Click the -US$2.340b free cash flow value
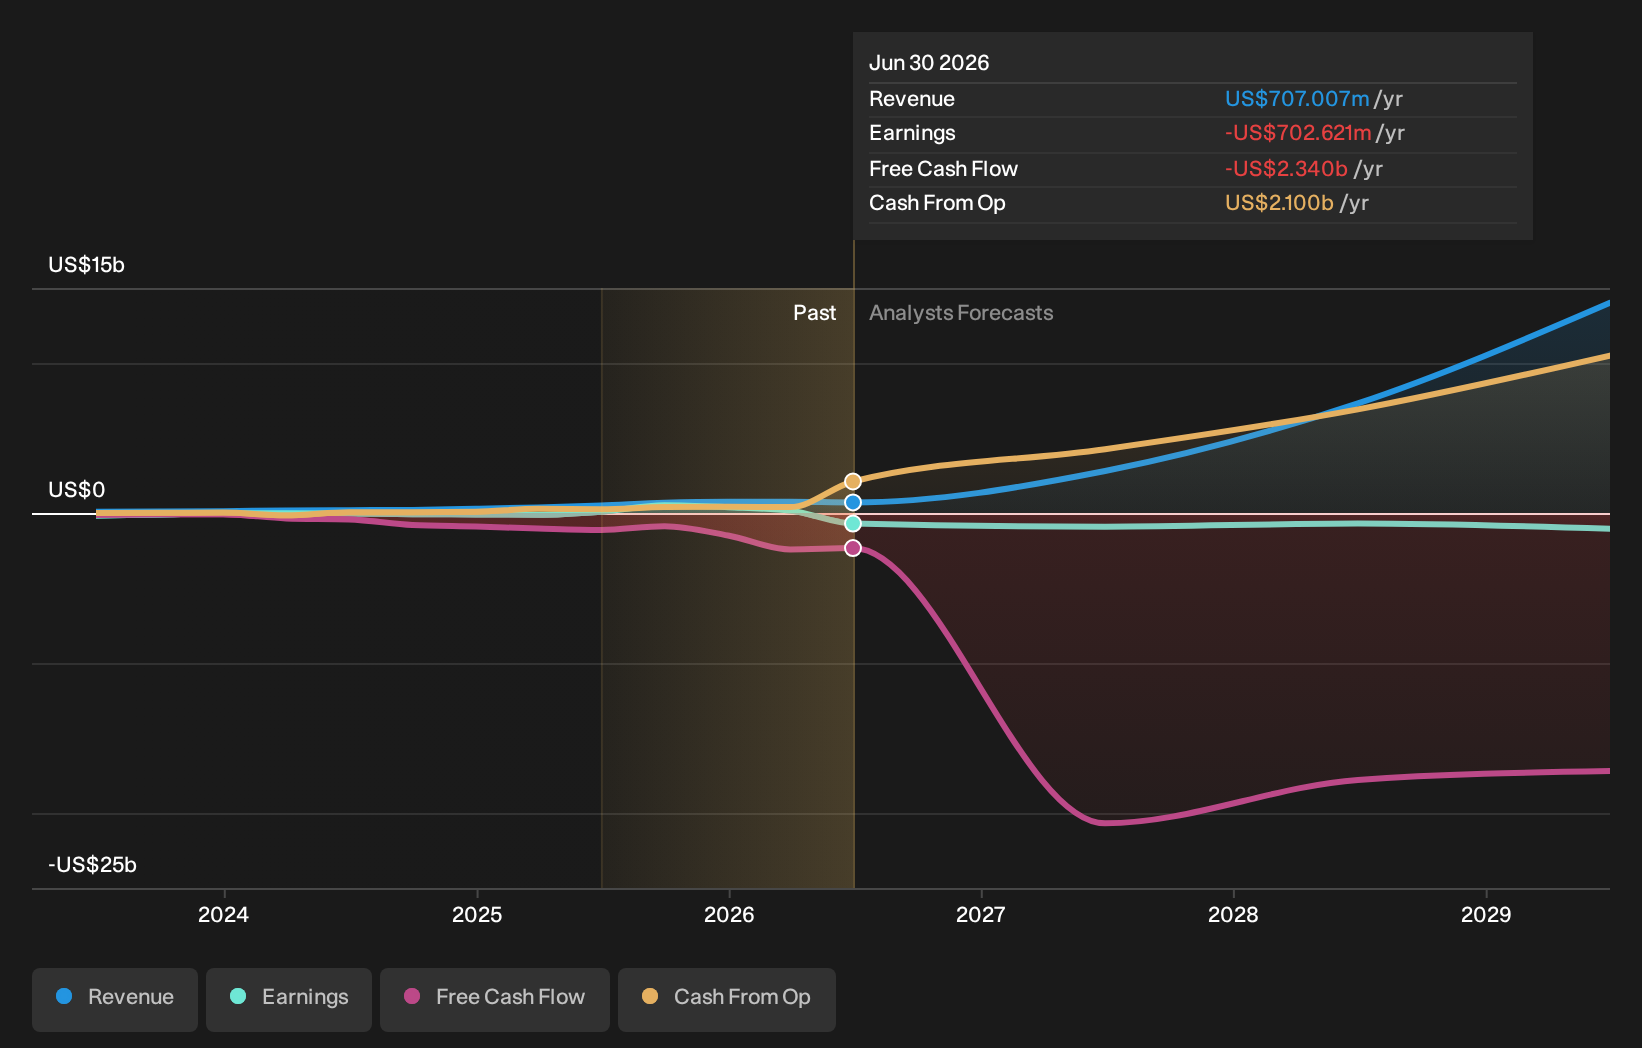The height and width of the screenshot is (1048, 1642). pos(1286,169)
